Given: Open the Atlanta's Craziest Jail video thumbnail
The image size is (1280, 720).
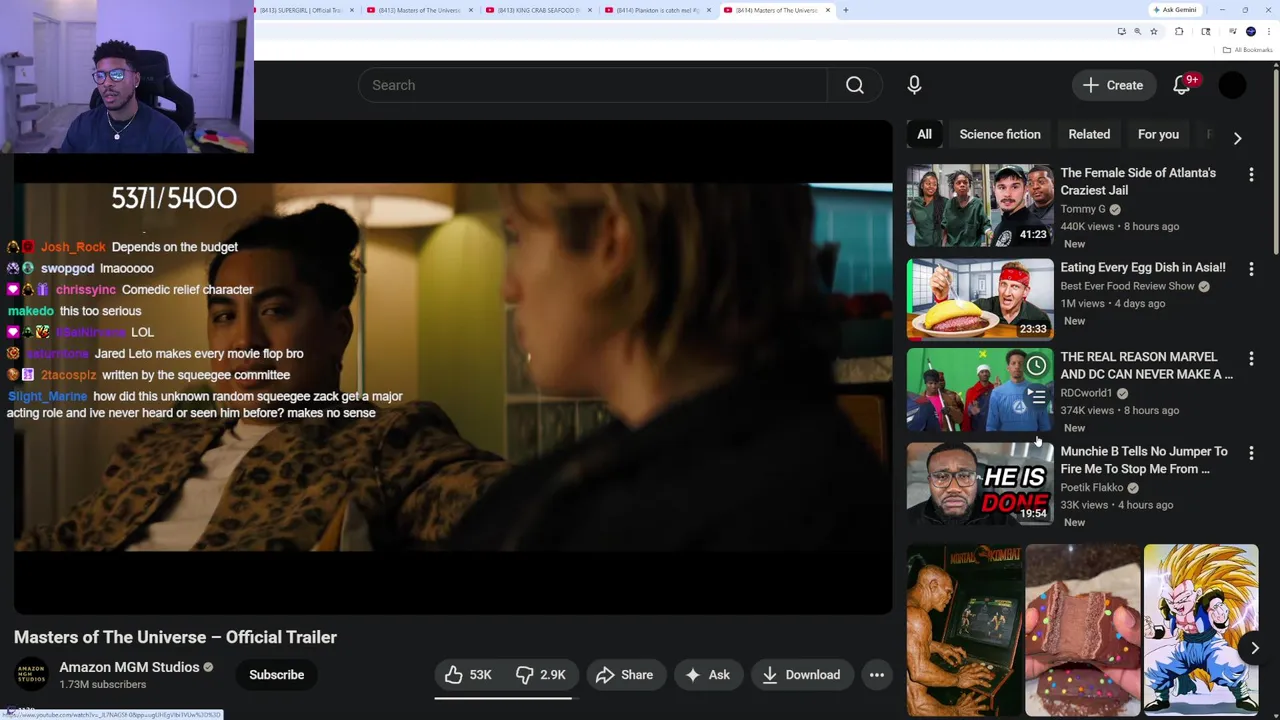Looking at the screenshot, I should click(980, 205).
